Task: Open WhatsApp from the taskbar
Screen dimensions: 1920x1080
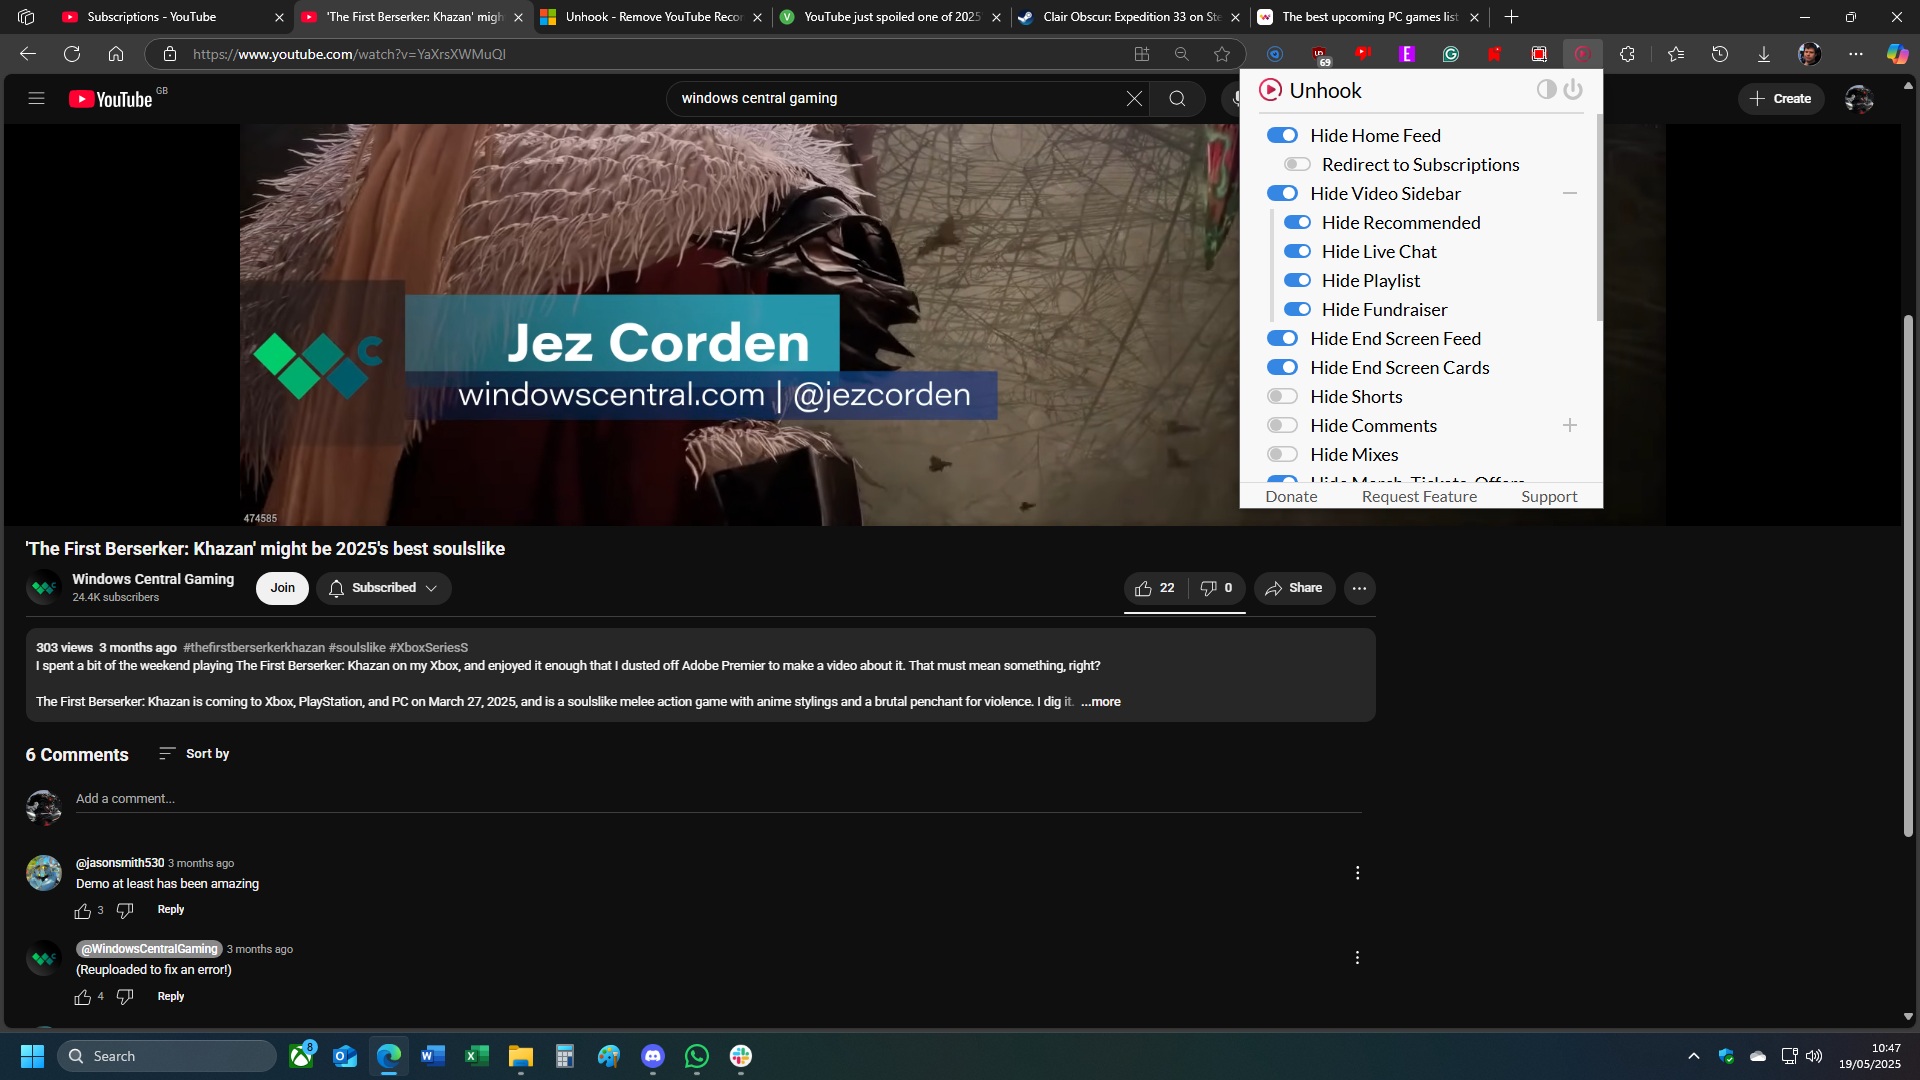Action: [697, 1056]
